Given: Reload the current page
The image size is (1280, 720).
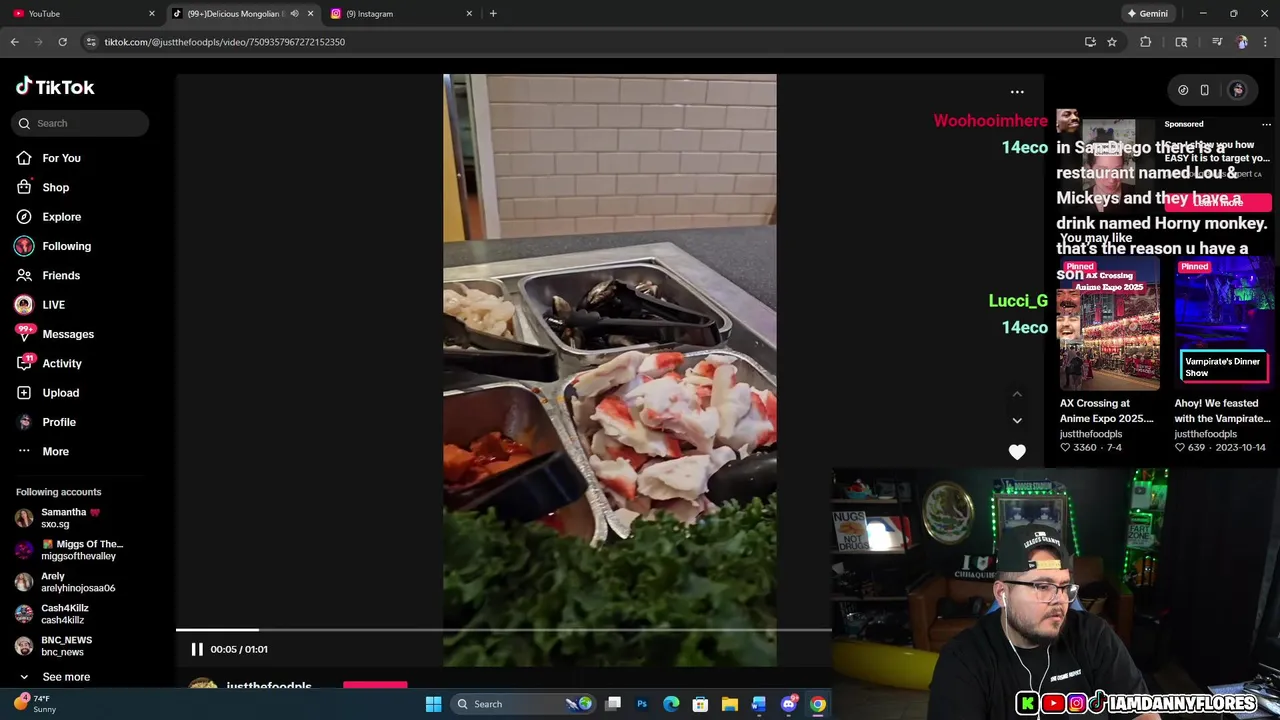Looking at the screenshot, I should point(62,42).
